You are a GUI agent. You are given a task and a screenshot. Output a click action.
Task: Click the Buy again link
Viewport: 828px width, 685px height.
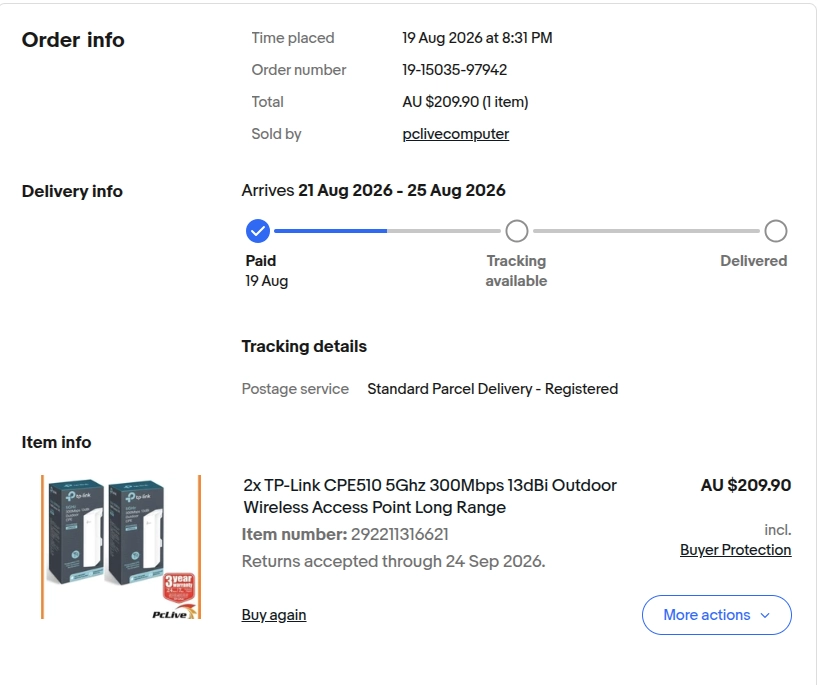(274, 615)
